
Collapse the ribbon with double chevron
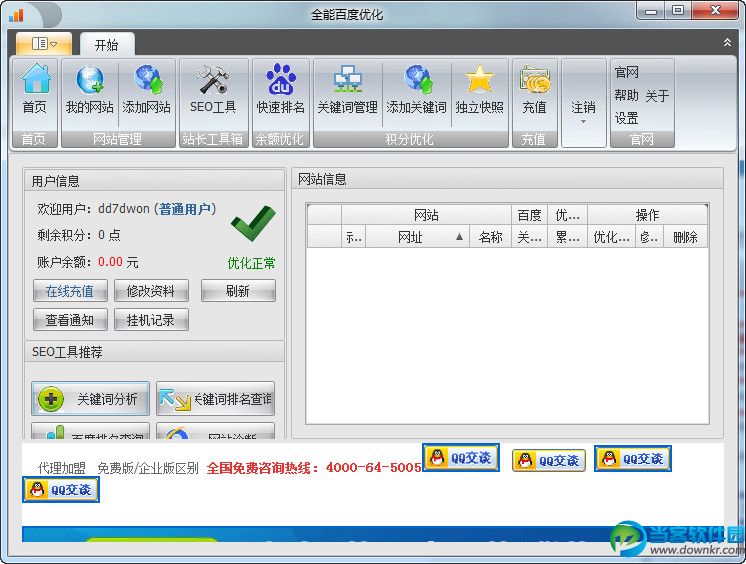pyautogui.click(x=727, y=42)
